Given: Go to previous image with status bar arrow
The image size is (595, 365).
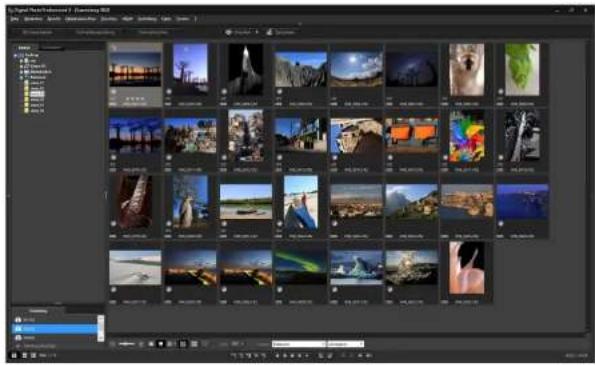Looking at the screenshot, I should point(360,356).
